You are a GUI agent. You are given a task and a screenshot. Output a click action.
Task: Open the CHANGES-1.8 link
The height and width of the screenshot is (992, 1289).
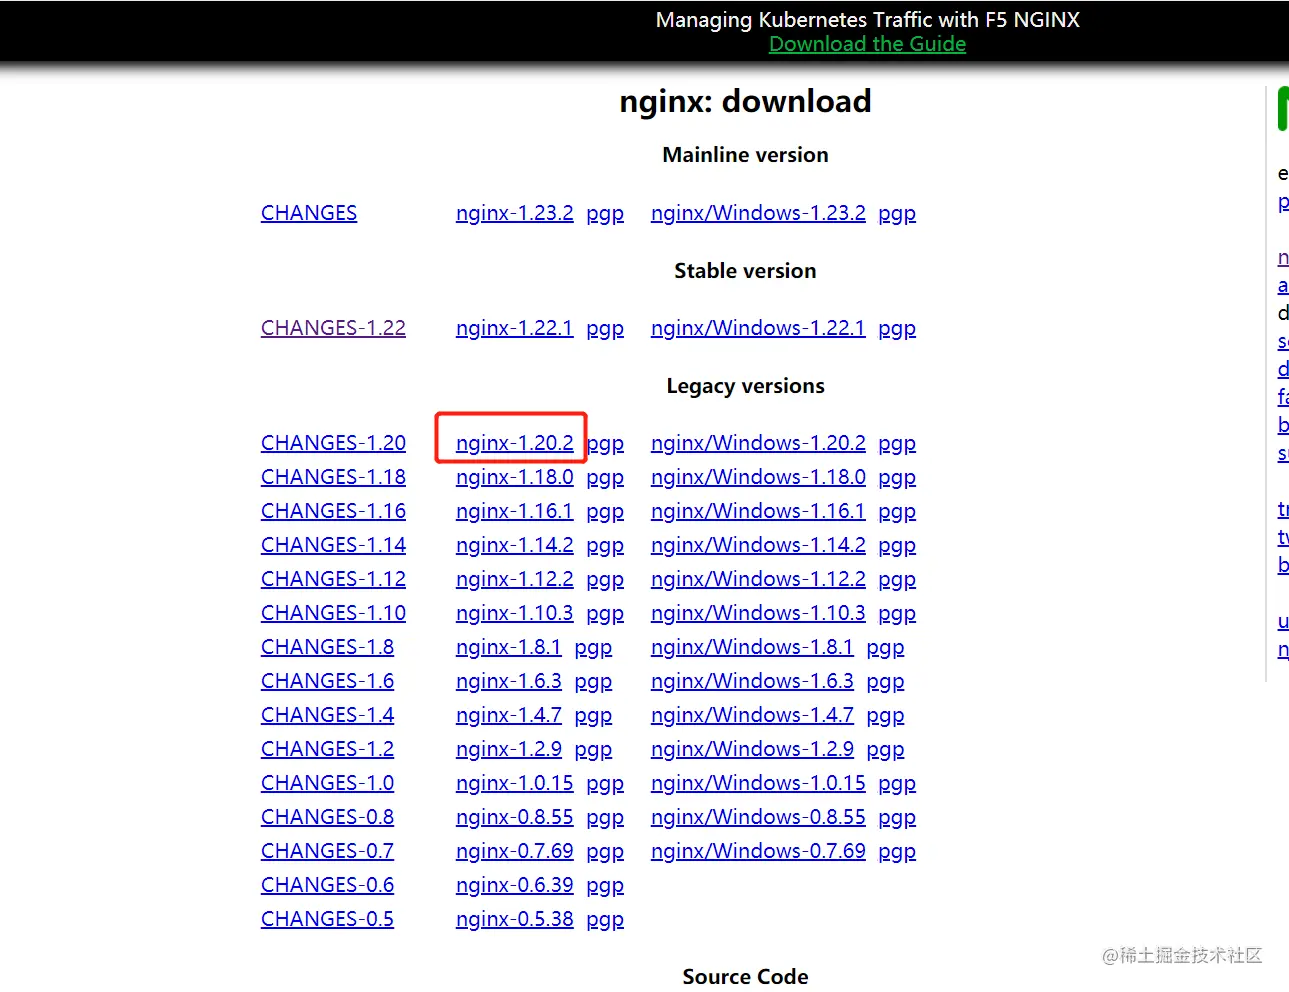click(327, 647)
